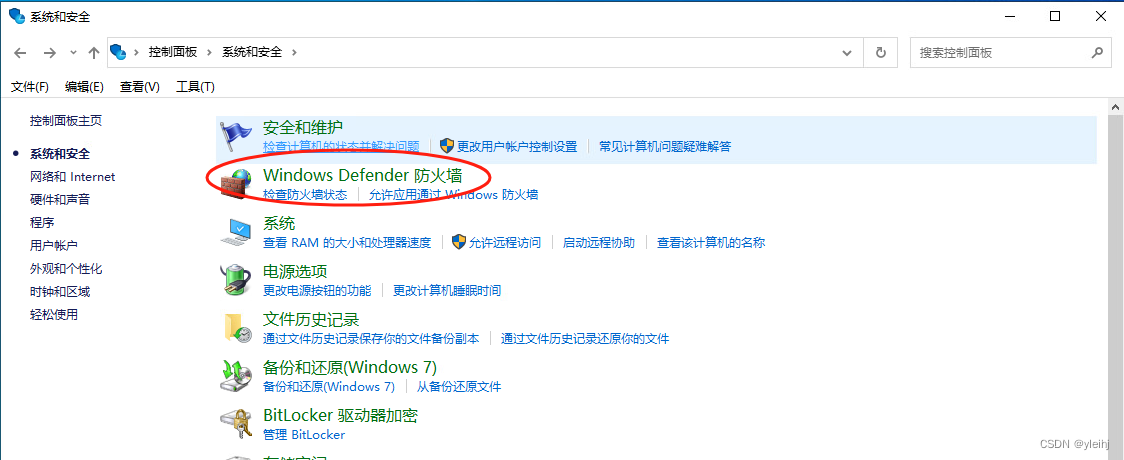Screen dimensions: 1124x460
Task: Open Windows Defender 防火墙 heading
Action: tap(363, 176)
